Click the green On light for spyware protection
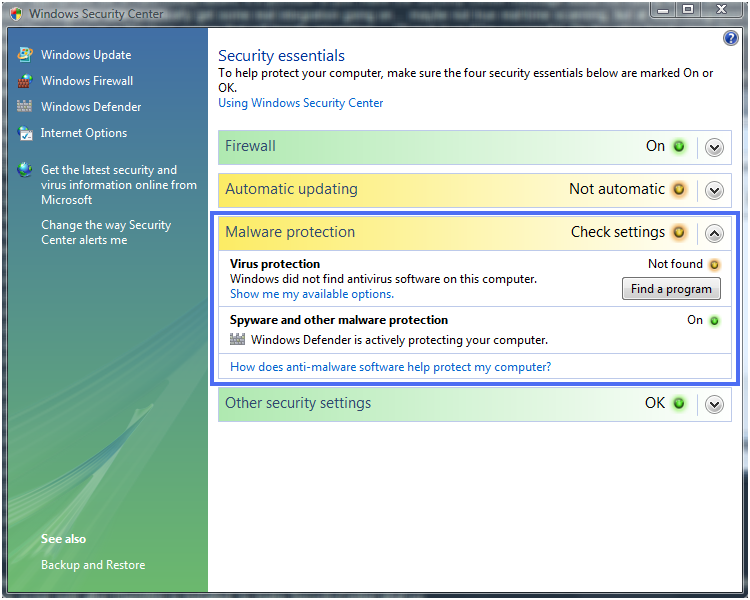Viewport: 750px width, 600px height. click(x=714, y=321)
